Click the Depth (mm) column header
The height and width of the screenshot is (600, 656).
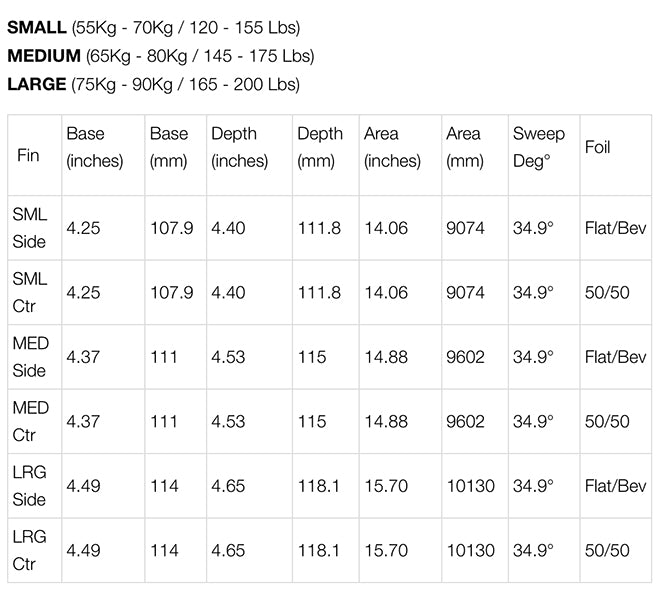[x=320, y=147]
